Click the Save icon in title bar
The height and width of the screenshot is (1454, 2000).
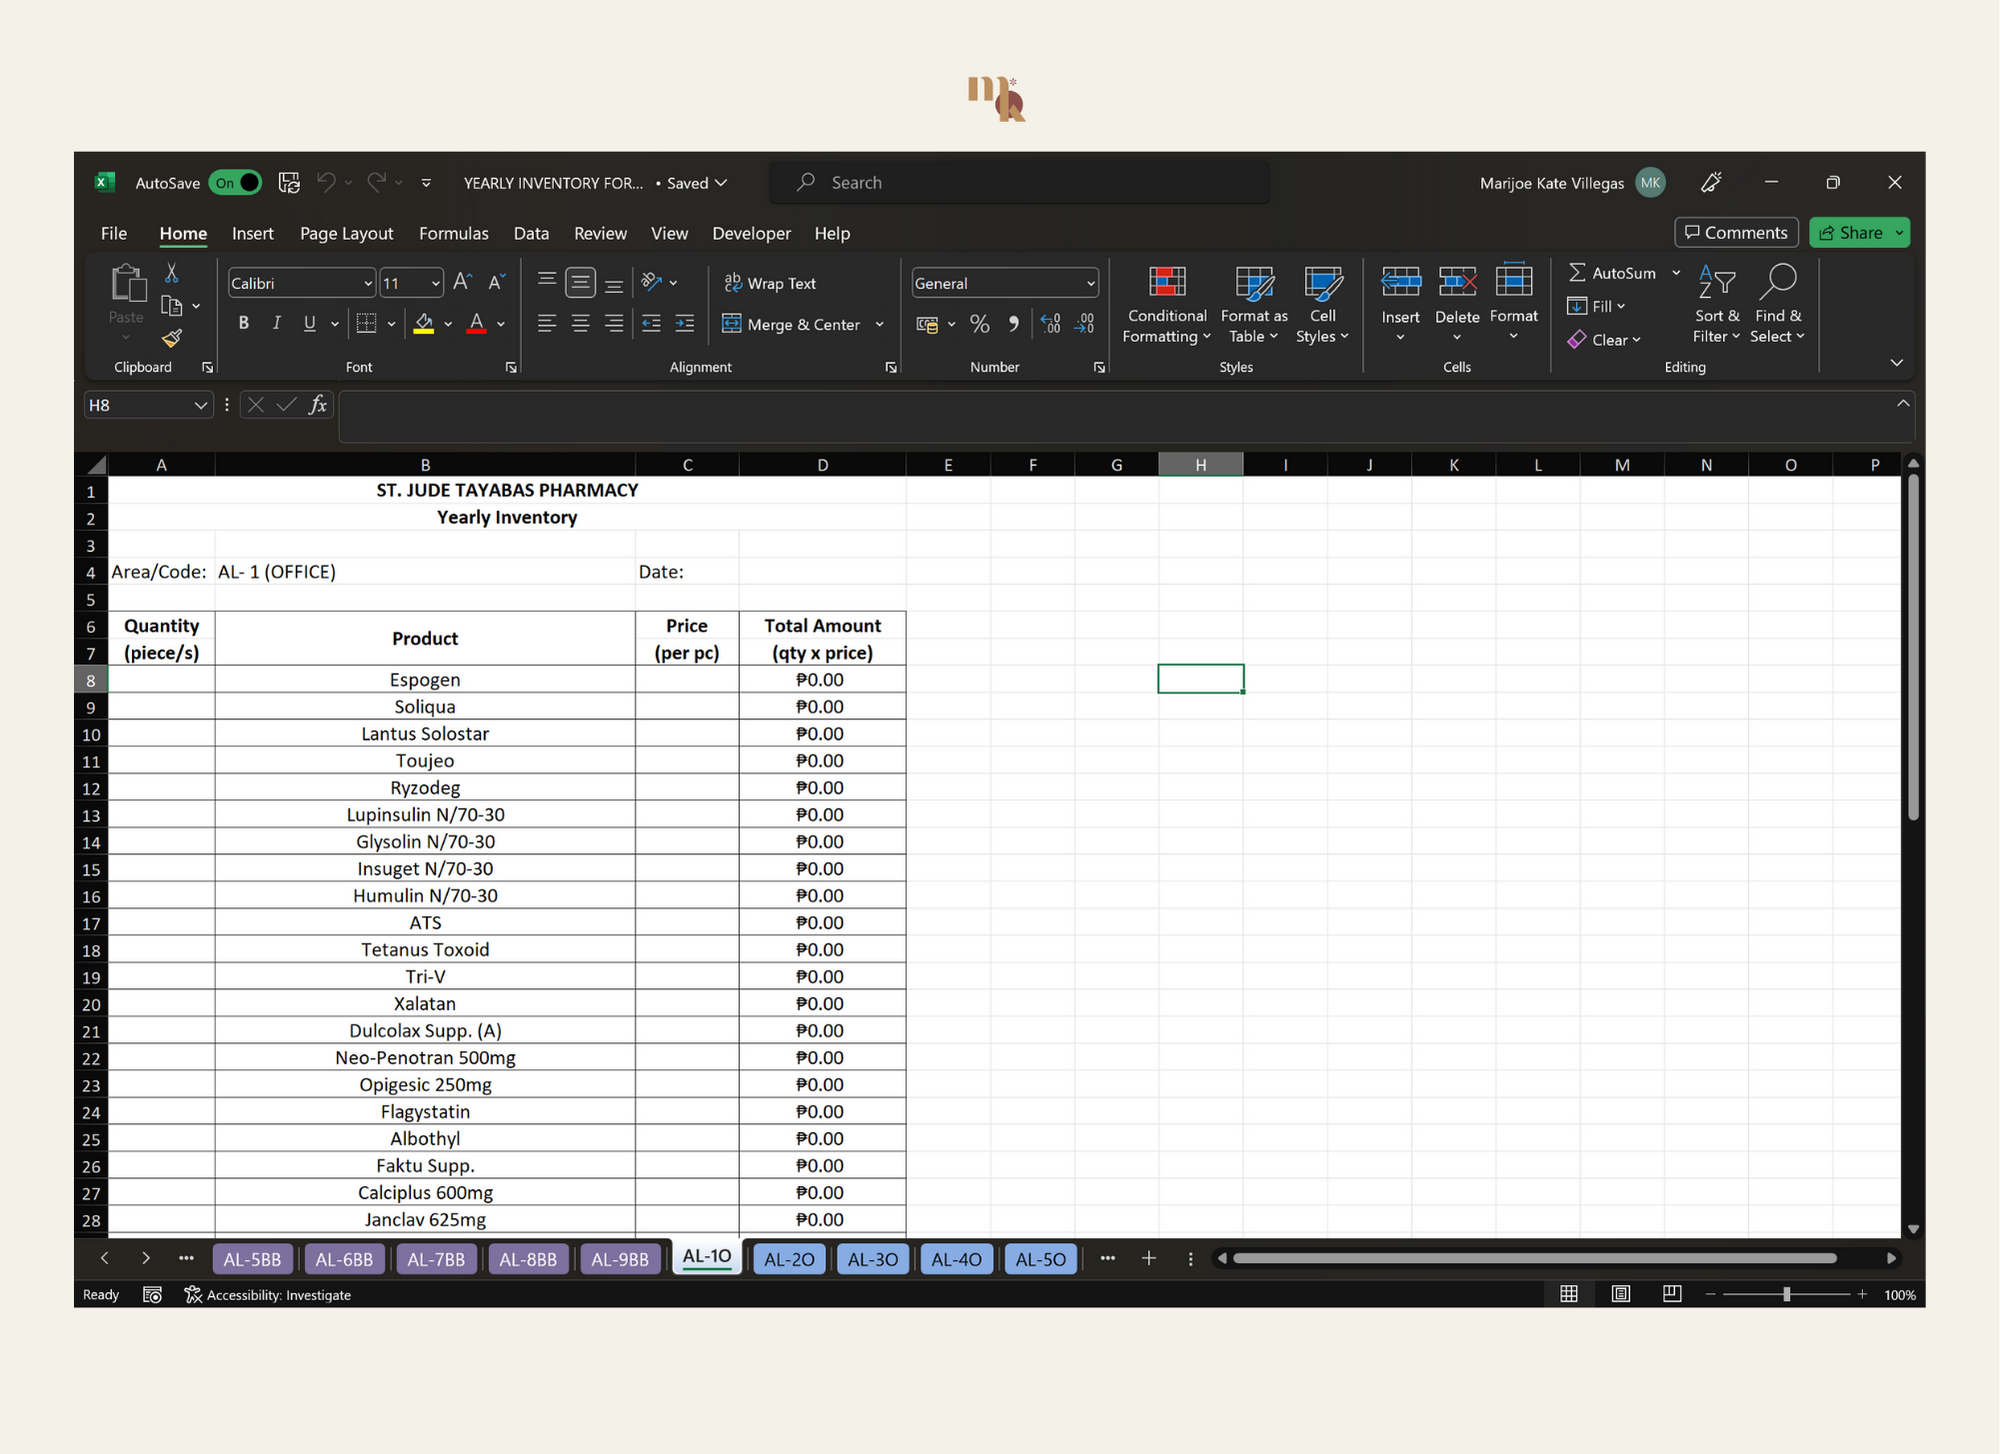(x=289, y=182)
